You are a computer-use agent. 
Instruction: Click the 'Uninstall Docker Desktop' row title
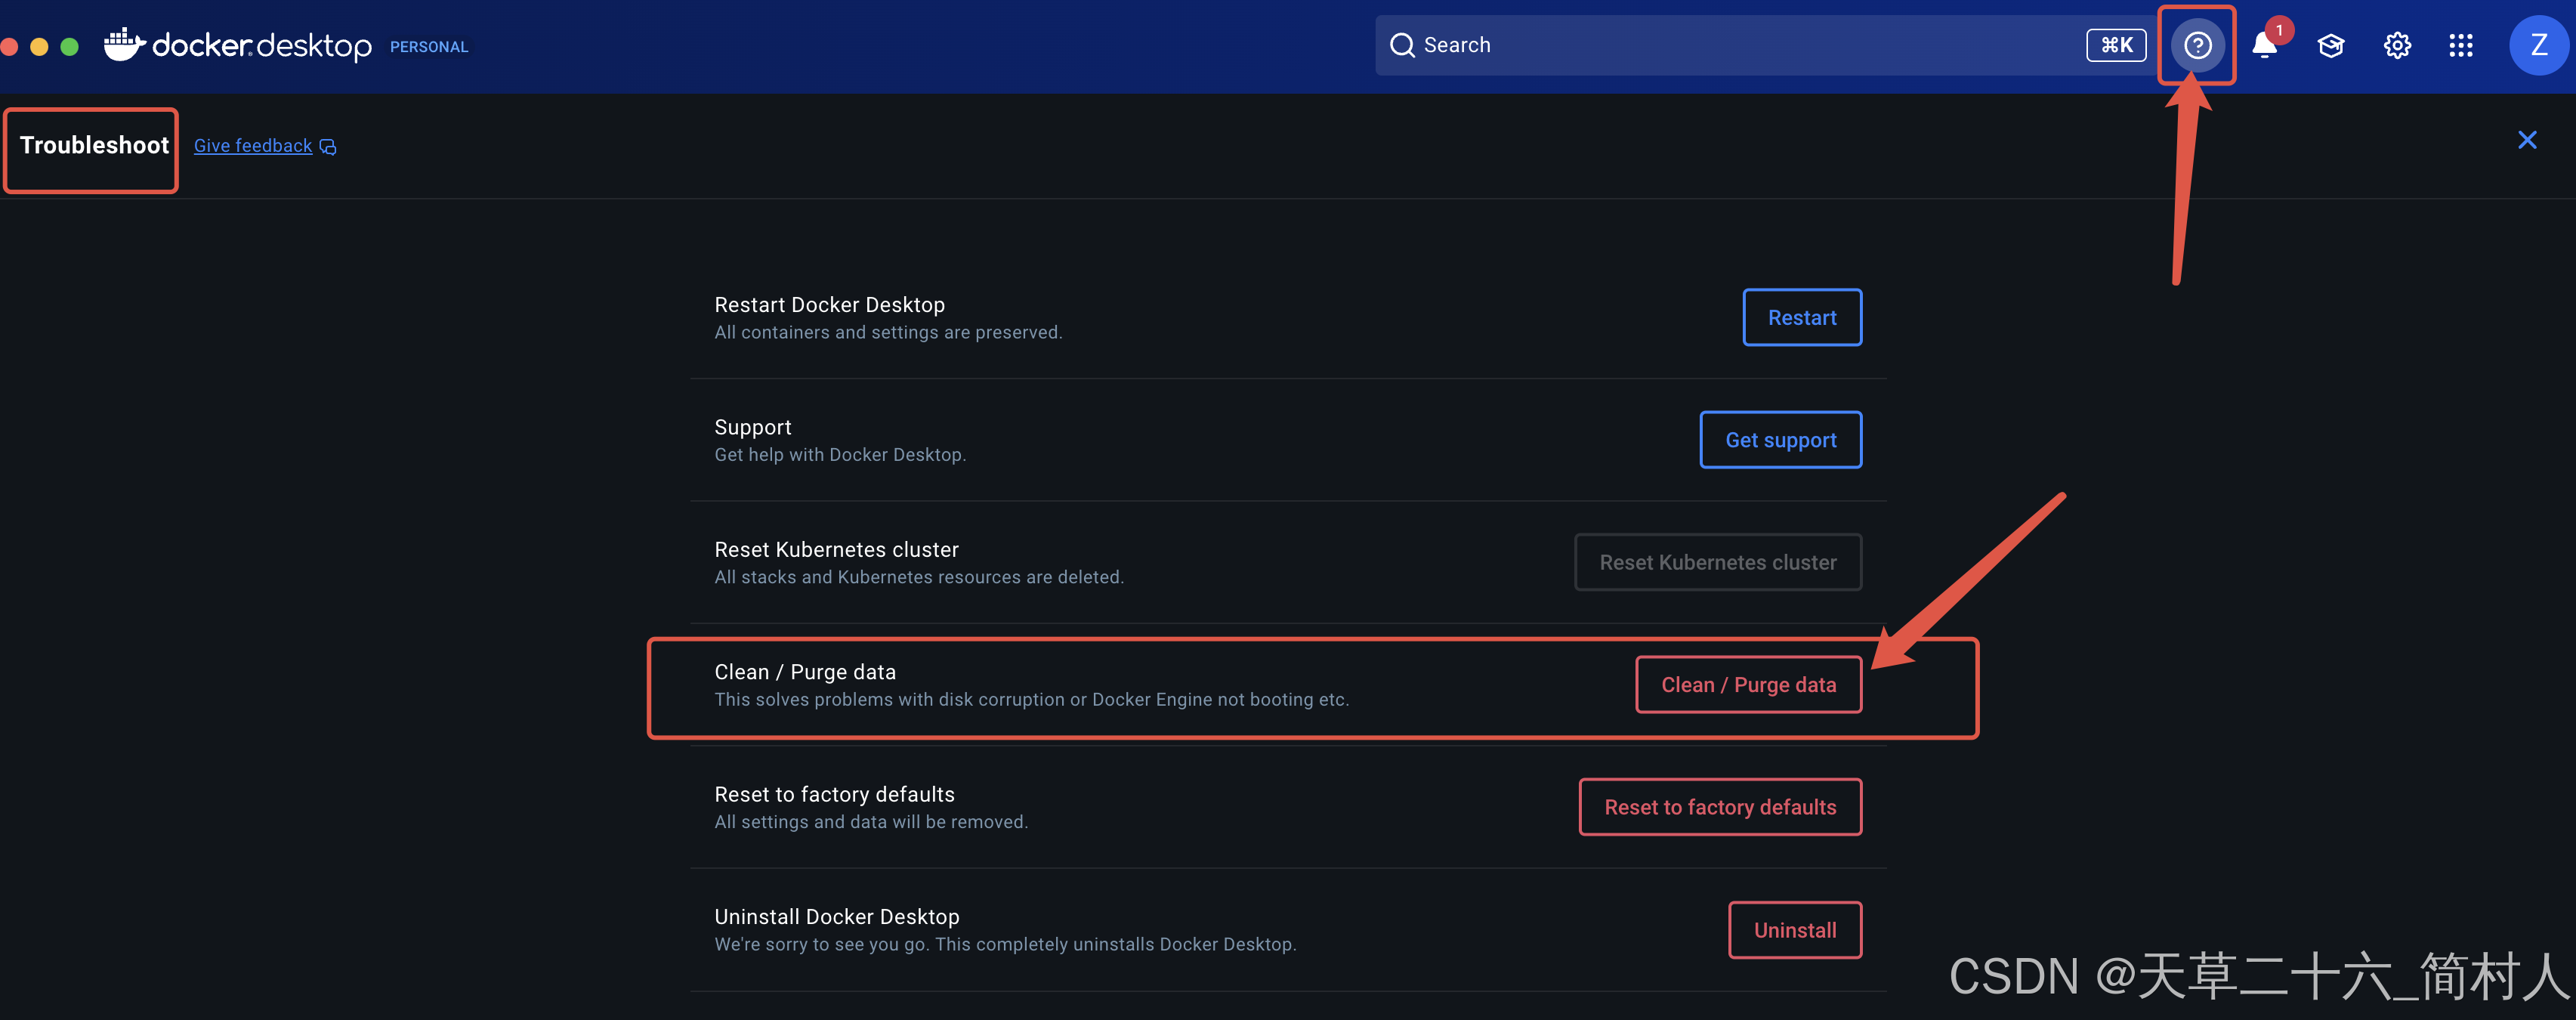837,917
